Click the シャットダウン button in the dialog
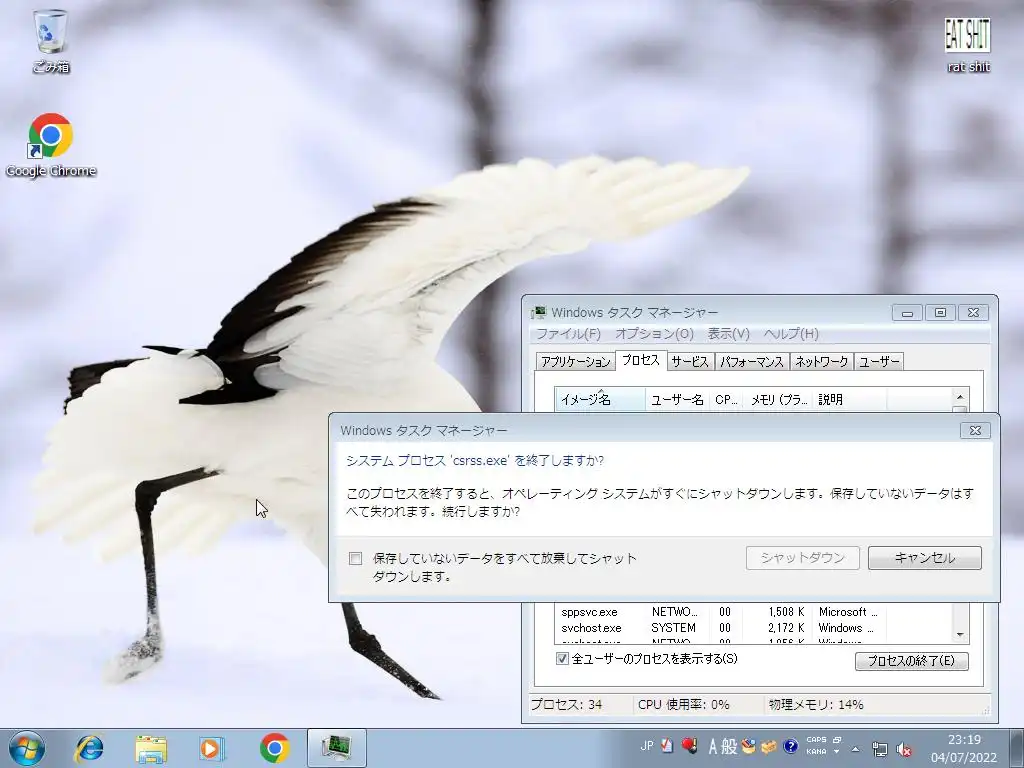1024x768 pixels. tap(803, 558)
